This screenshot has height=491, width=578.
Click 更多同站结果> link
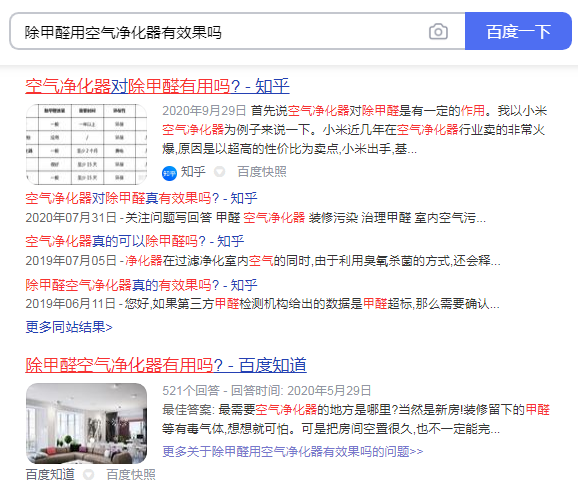click(69, 327)
